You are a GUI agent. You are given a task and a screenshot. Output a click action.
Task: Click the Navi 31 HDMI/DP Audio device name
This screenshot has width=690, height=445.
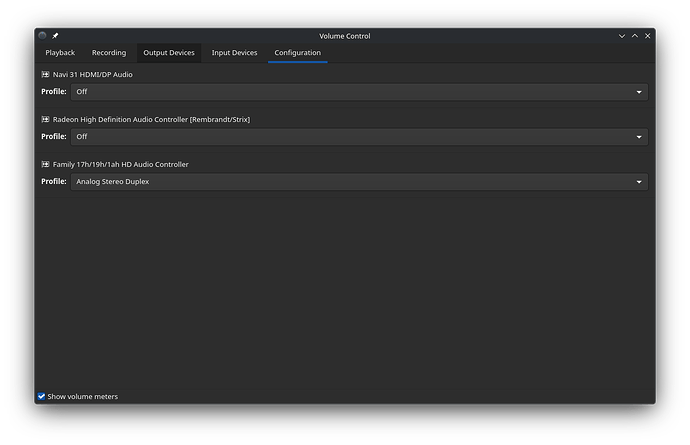pos(93,75)
